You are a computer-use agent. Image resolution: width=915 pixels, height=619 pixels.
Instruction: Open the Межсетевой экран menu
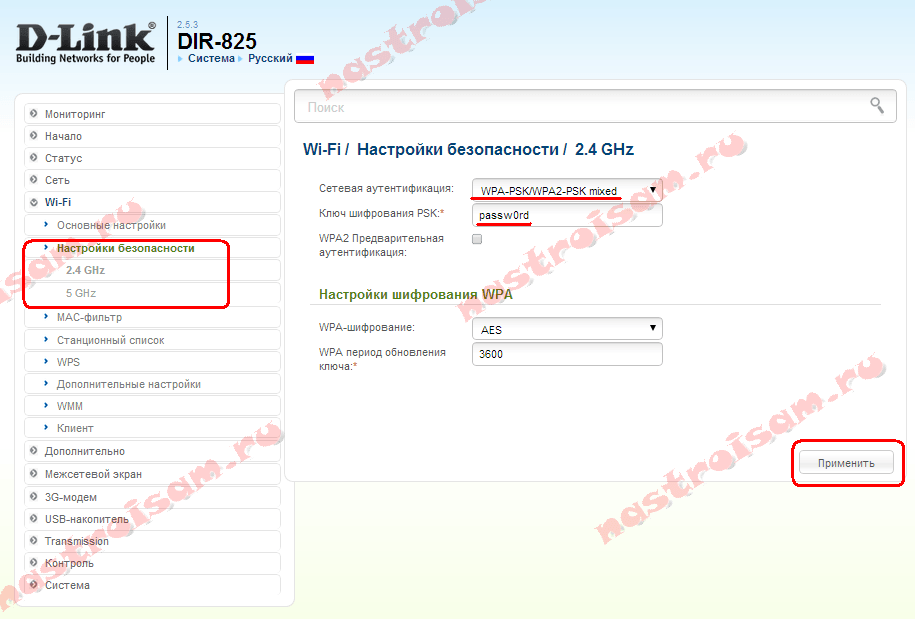pos(93,474)
